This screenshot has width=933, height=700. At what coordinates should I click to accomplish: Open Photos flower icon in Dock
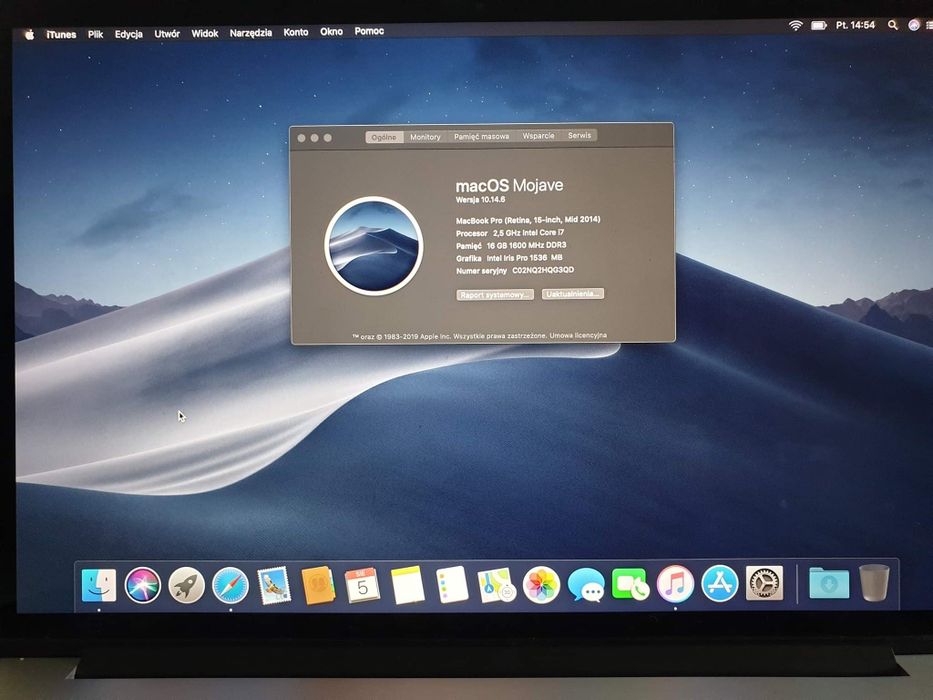pos(541,585)
